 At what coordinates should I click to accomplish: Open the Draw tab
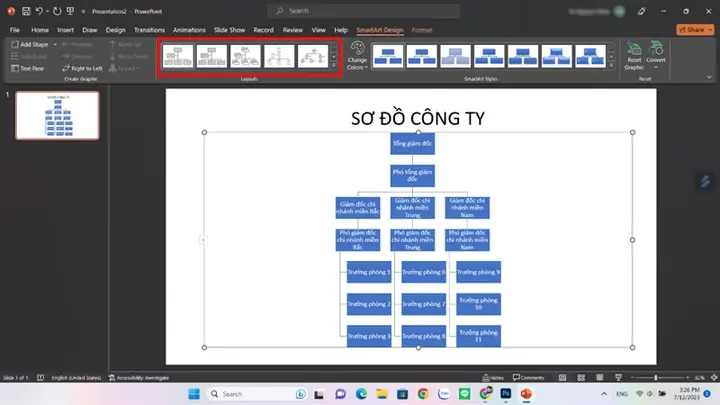pyautogui.click(x=90, y=30)
